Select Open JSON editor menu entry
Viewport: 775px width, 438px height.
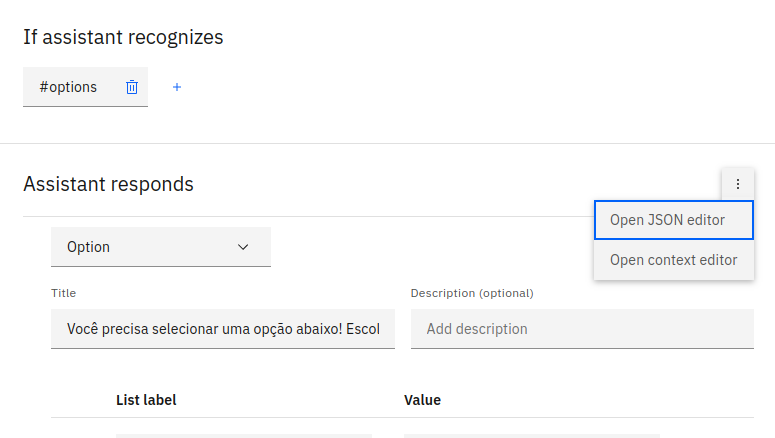(674, 220)
